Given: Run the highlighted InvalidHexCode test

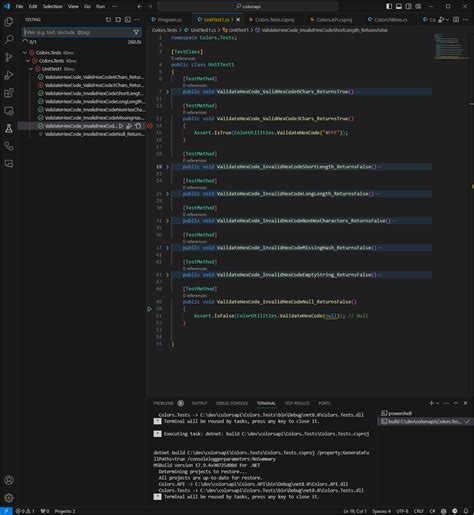Looking at the screenshot, I should 121,126.
